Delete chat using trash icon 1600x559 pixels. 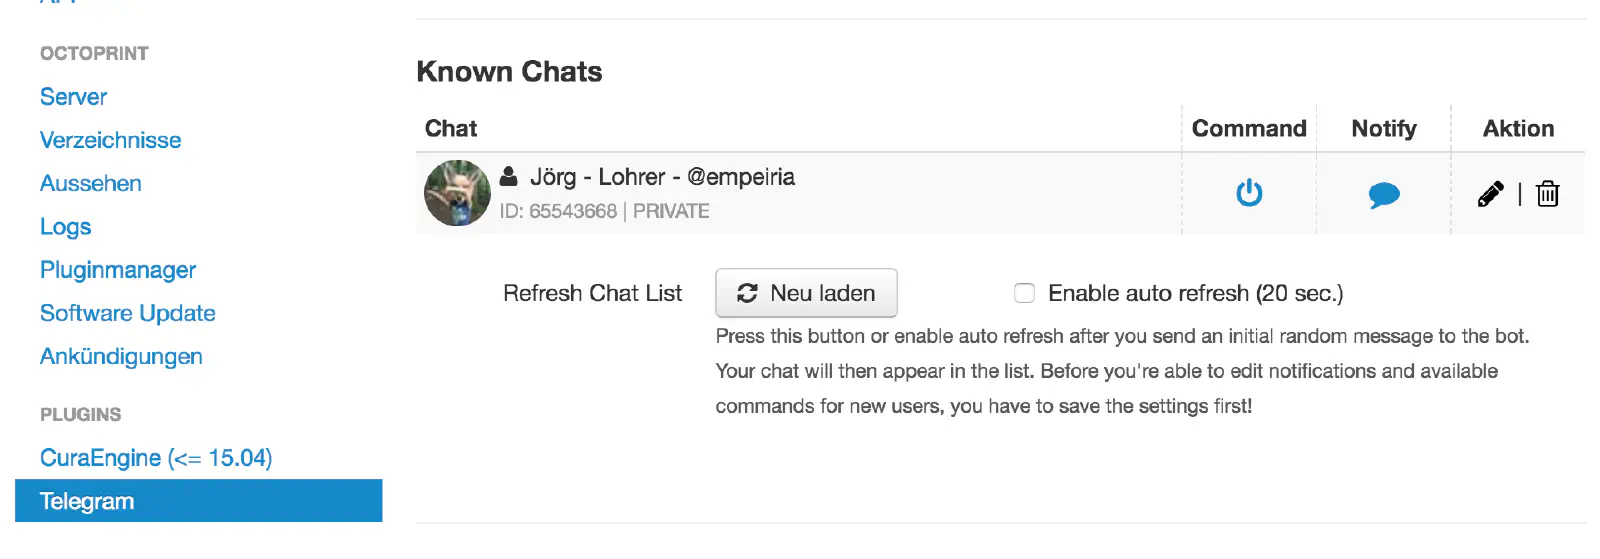tap(1547, 193)
